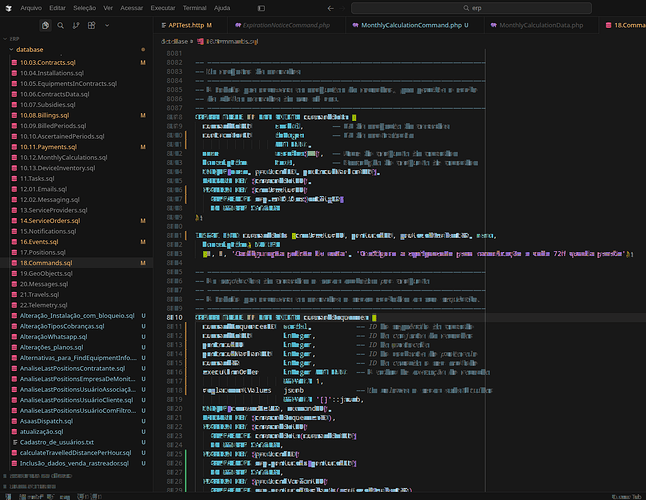This screenshot has height=500, width=646.
Task: Open 21.Travels.sql file
Action: [x=40, y=294]
